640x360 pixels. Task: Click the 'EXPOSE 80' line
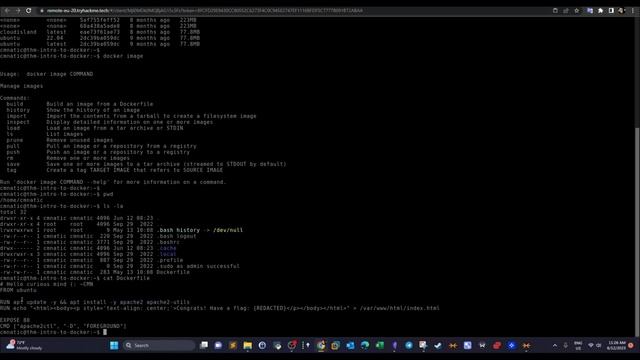pos(15,320)
